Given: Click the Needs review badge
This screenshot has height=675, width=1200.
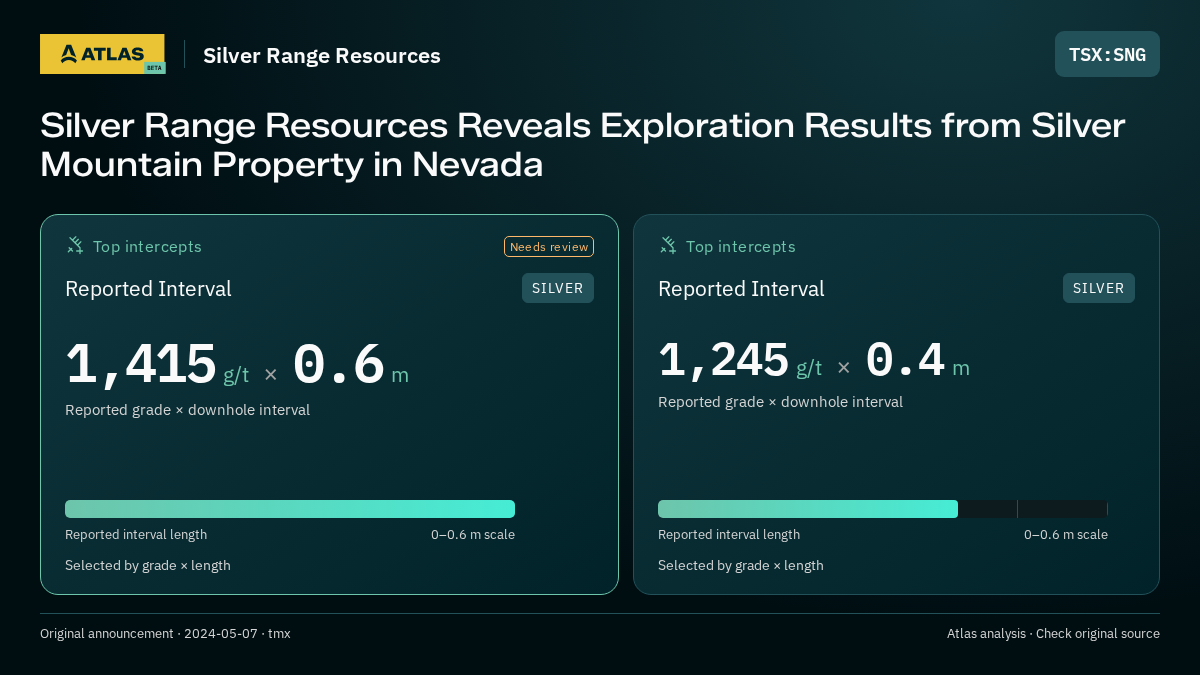Looking at the screenshot, I should click(x=549, y=246).
